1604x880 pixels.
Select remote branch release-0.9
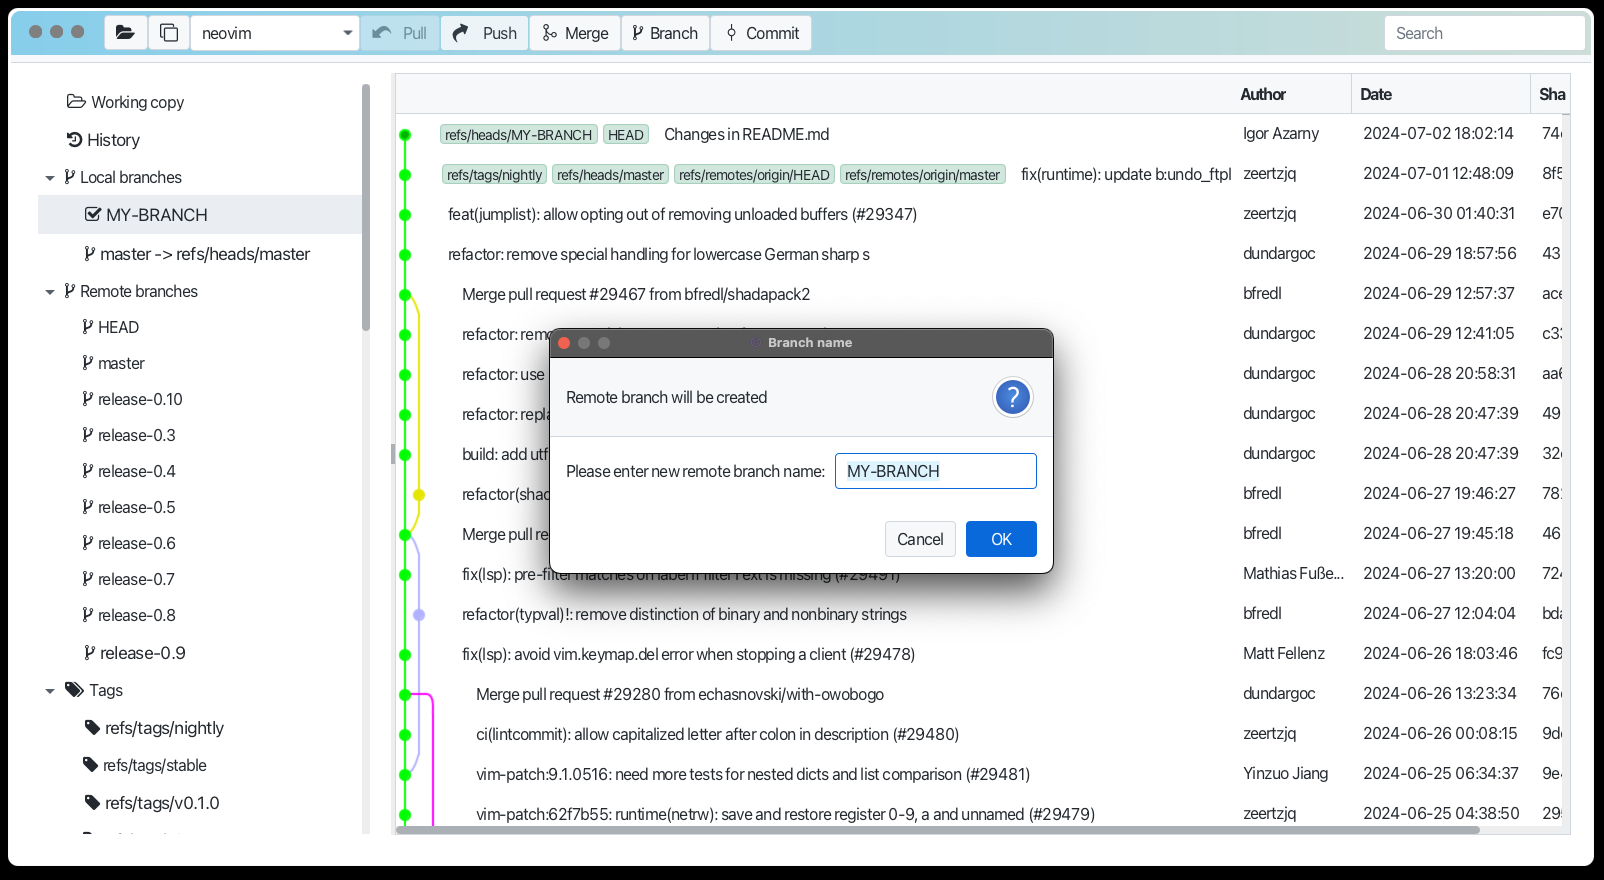coord(135,653)
